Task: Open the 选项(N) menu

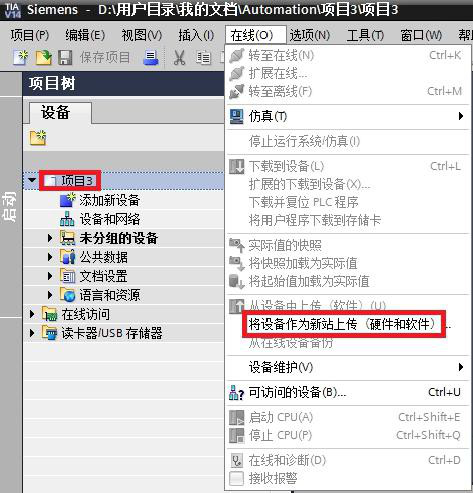Action: pos(310,35)
